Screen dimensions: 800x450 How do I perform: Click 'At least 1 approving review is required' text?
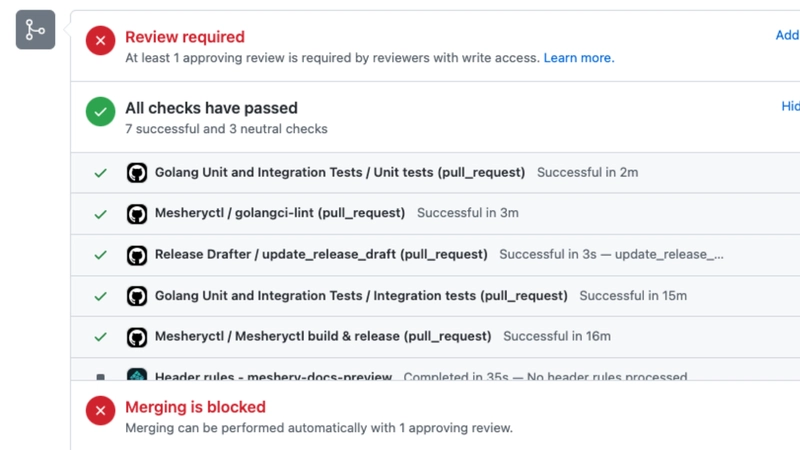(332, 58)
